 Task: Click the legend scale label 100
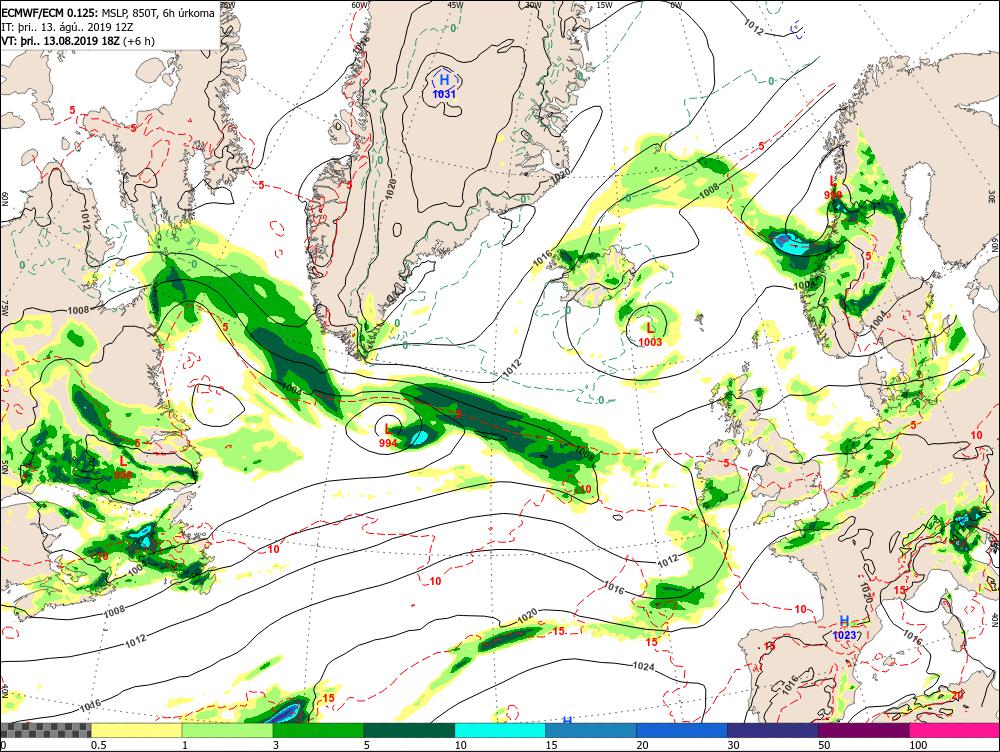click(918, 745)
